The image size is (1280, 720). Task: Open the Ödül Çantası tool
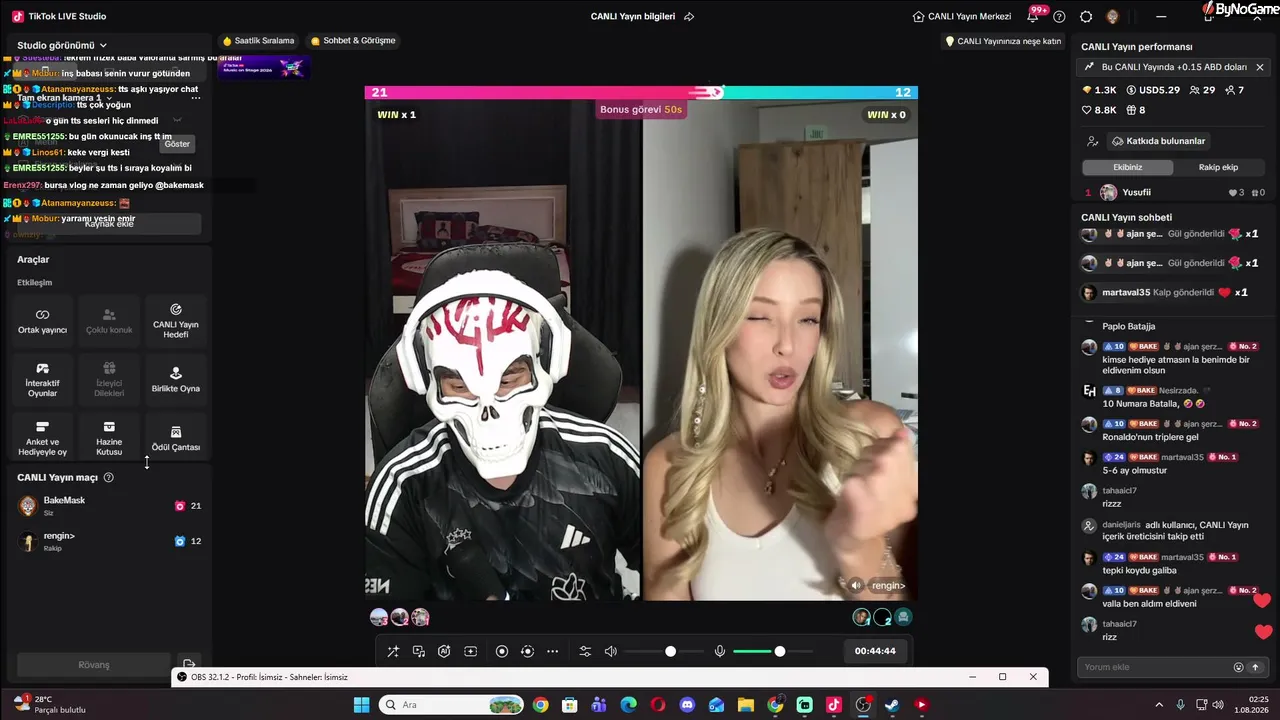[x=176, y=438]
